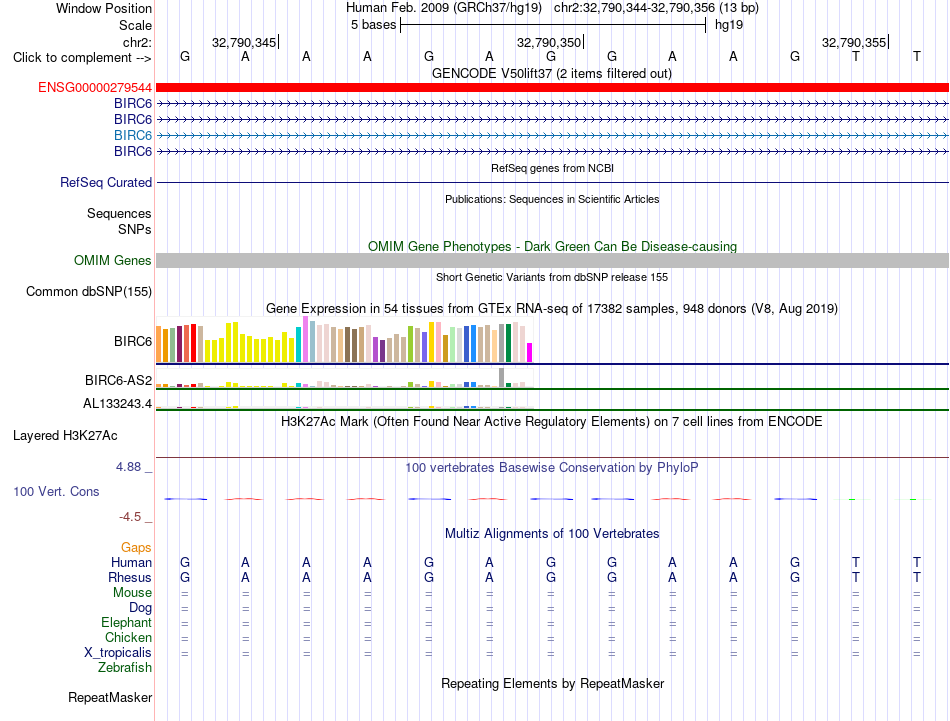Click the RepeatMasker track label
This screenshot has height=721, width=950.
(110, 698)
